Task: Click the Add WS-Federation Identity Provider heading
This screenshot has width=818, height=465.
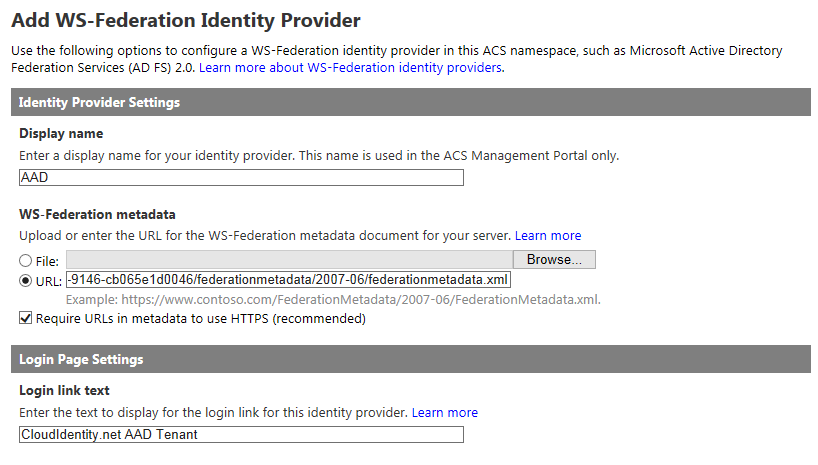Action: (x=186, y=20)
